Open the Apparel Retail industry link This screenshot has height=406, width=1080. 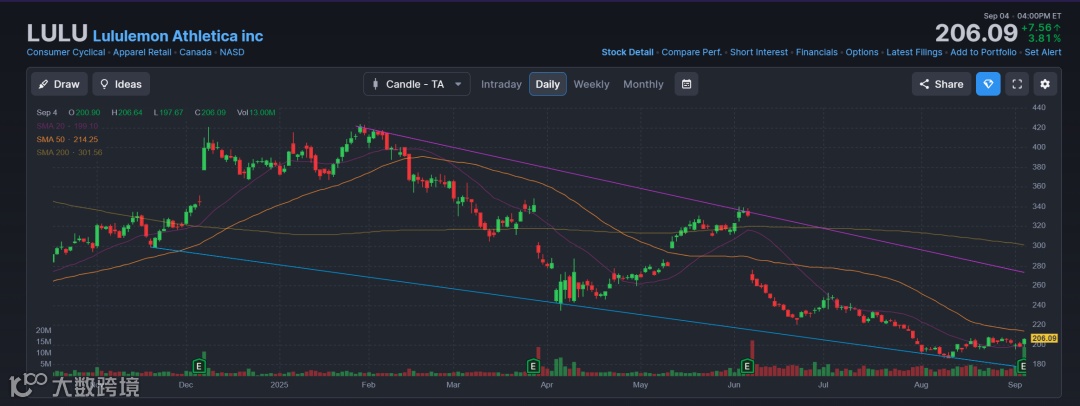pos(143,52)
